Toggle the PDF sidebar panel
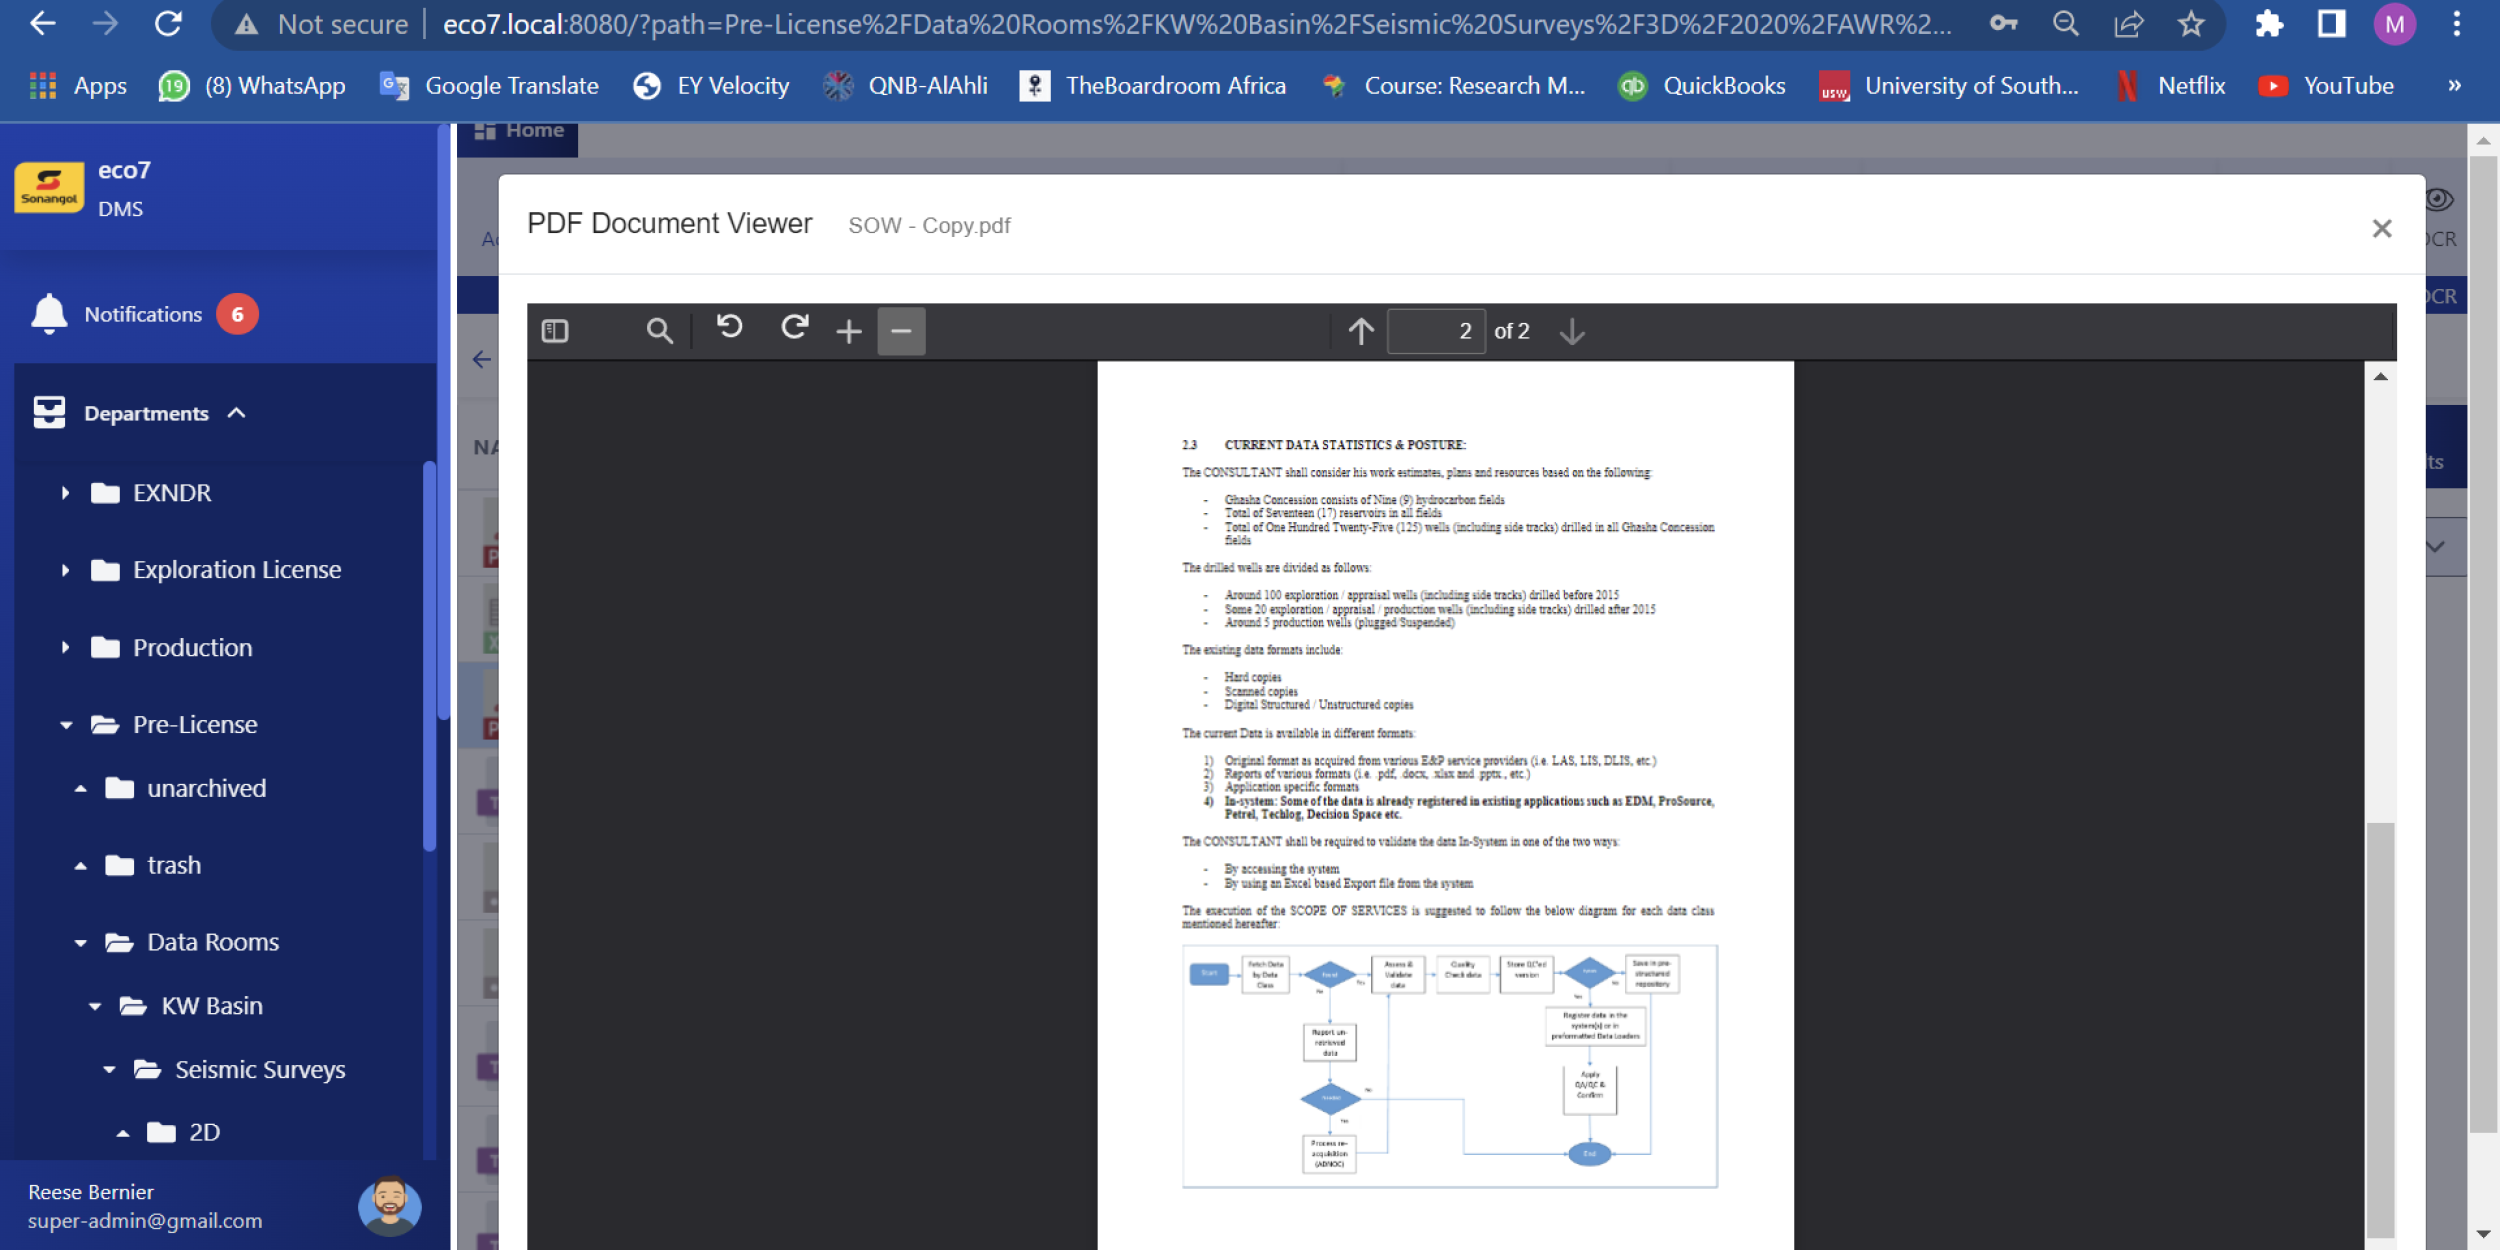 (555, 331)
